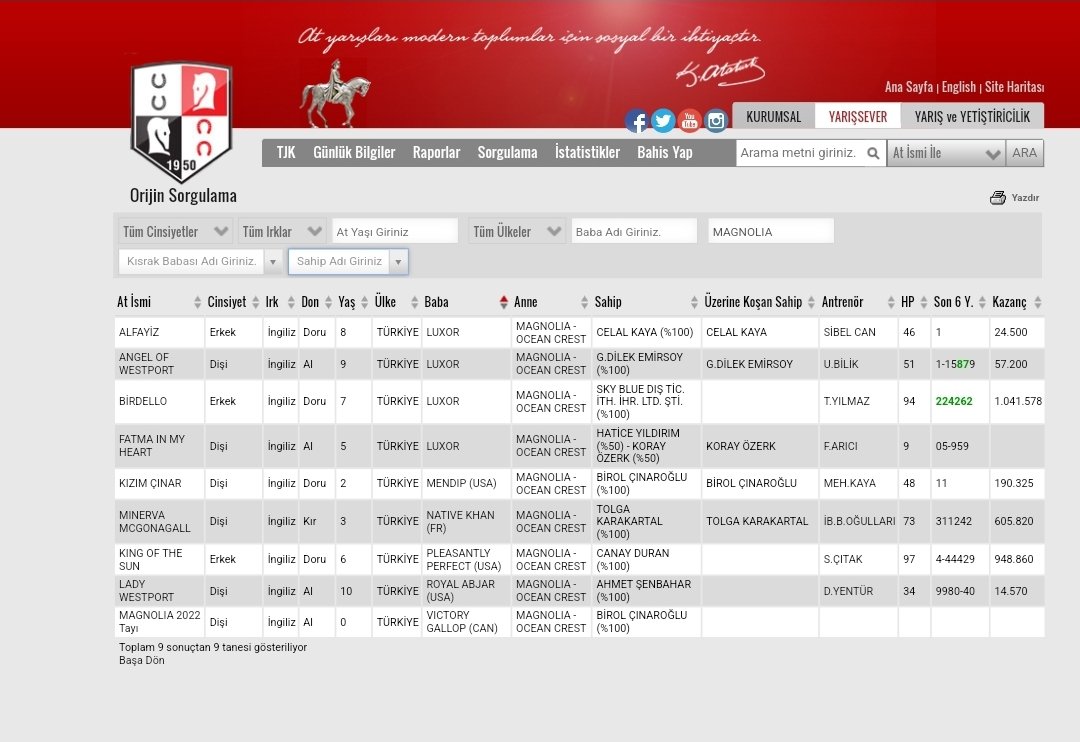Open the TJK Instagram page icon
This screenshot has width=1080, height=742.
point(716,121)
